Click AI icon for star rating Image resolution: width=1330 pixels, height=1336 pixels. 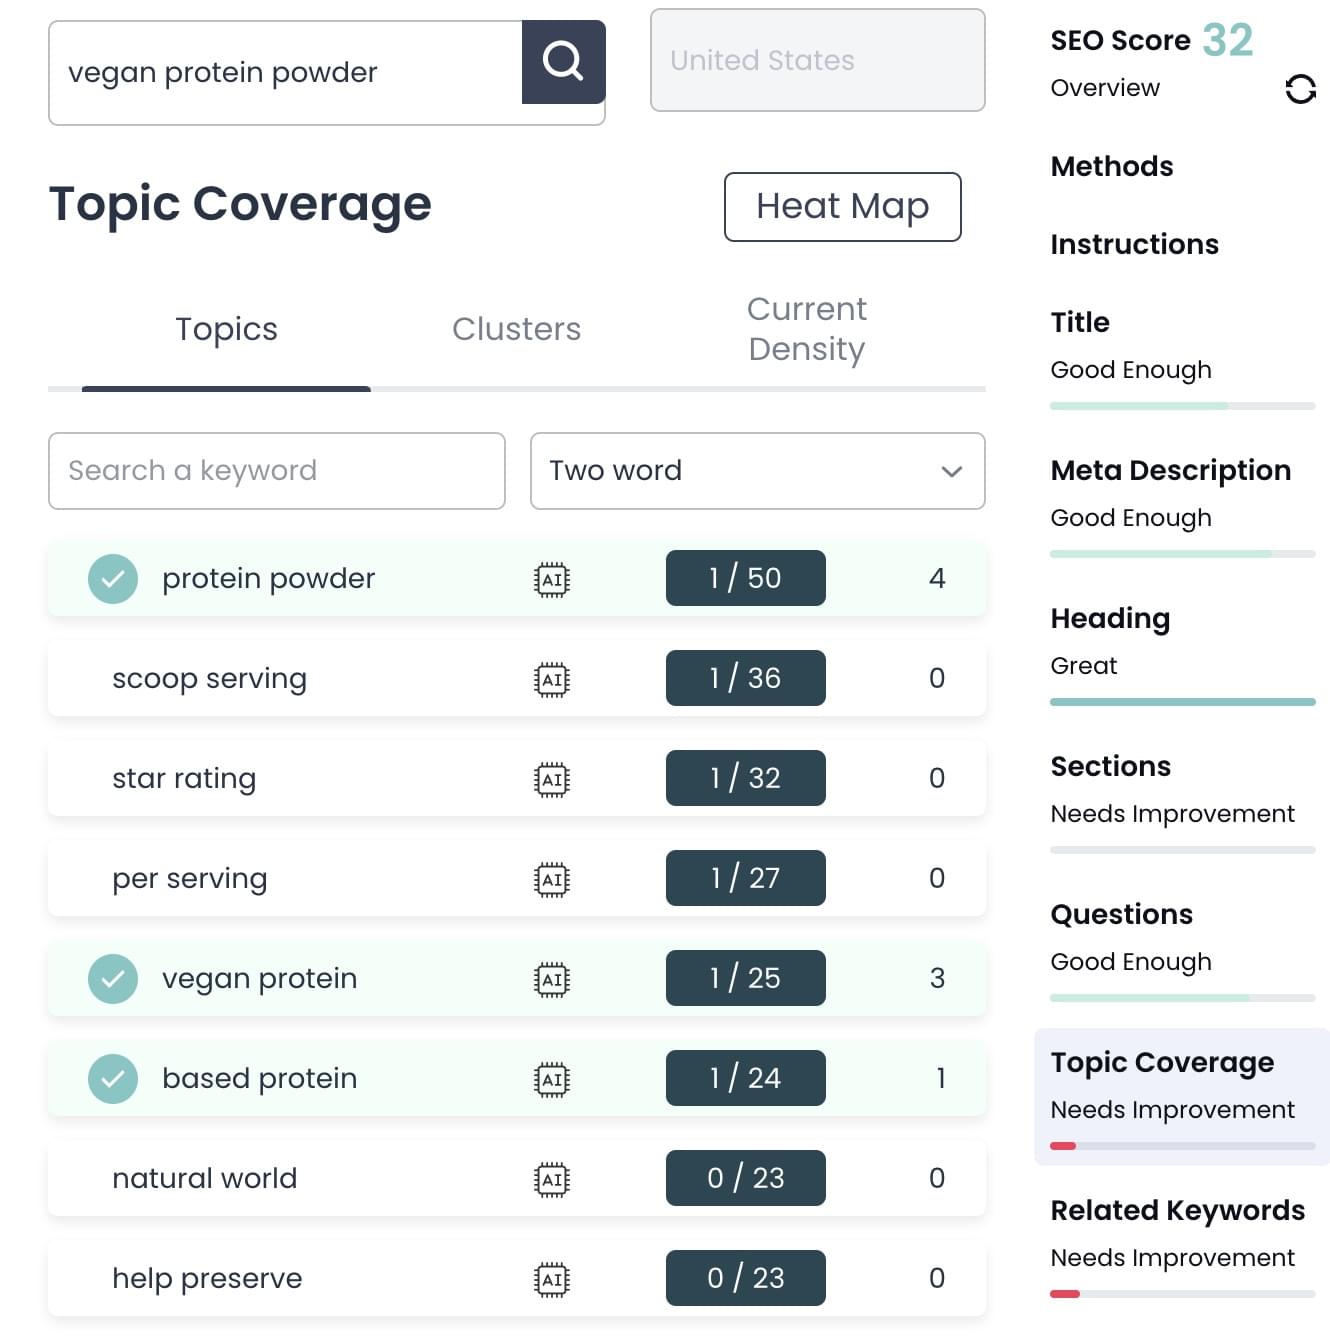551,780
